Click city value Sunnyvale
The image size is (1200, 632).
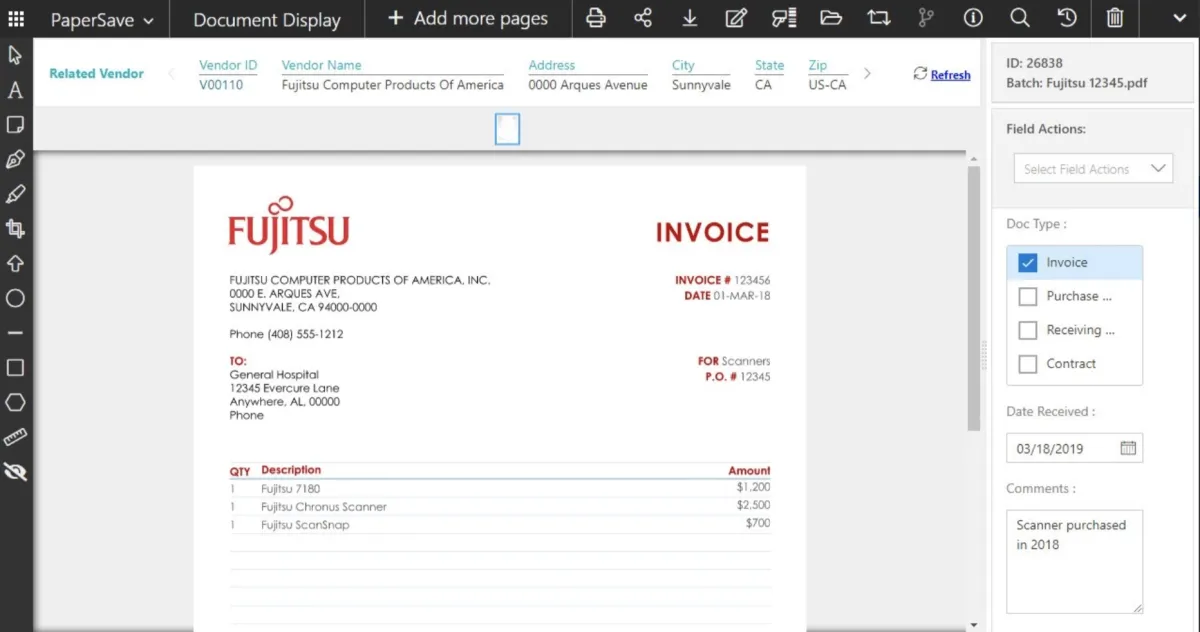[701, 85]
